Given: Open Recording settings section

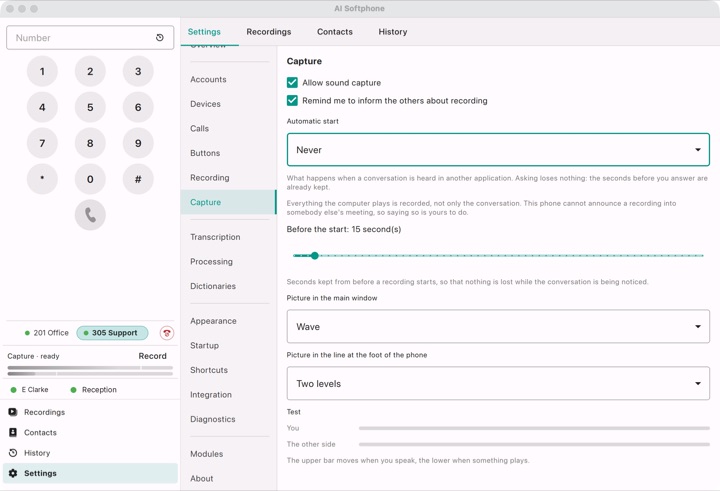Looking at the screenshot, I should click(228, 178).
